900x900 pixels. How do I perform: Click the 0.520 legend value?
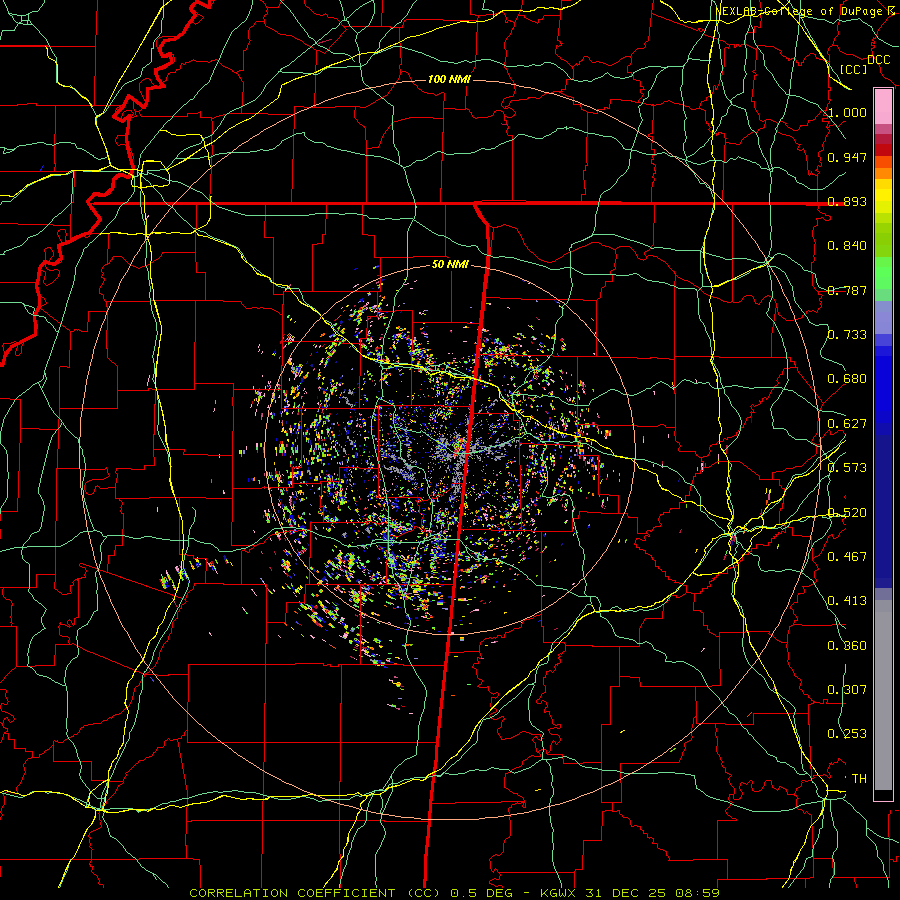coord(847,513)
